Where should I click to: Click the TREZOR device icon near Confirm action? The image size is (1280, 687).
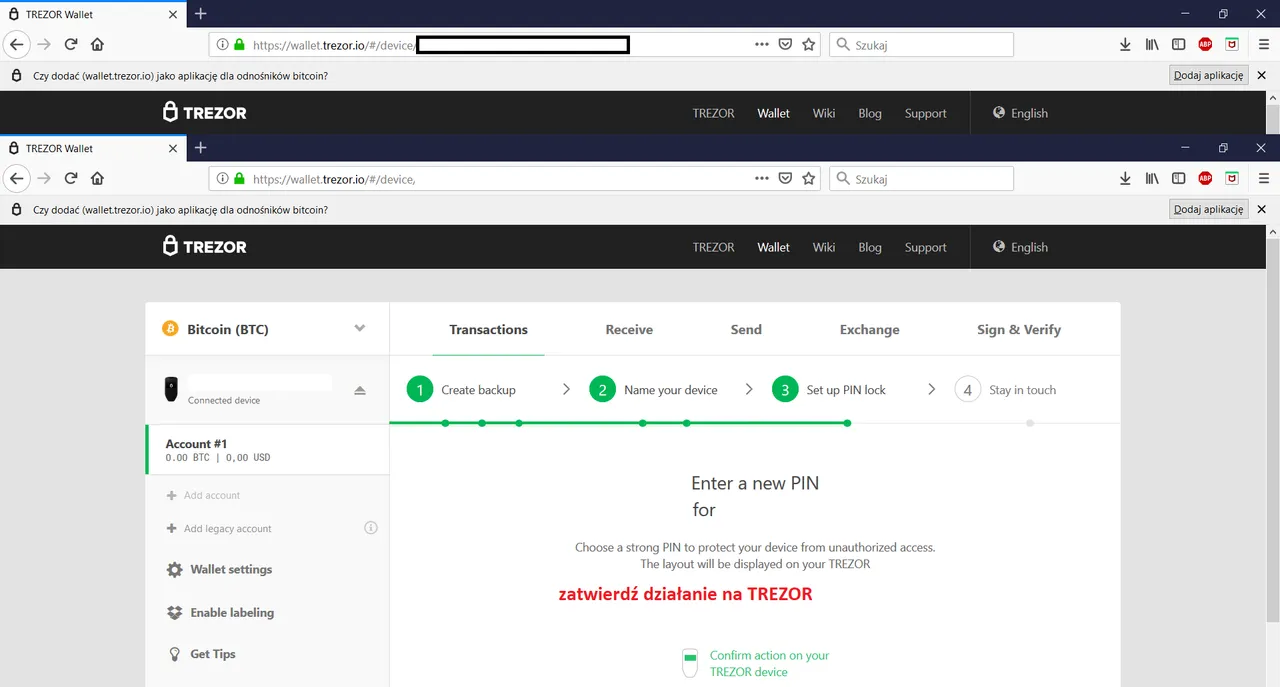click(x=689, y=662)
